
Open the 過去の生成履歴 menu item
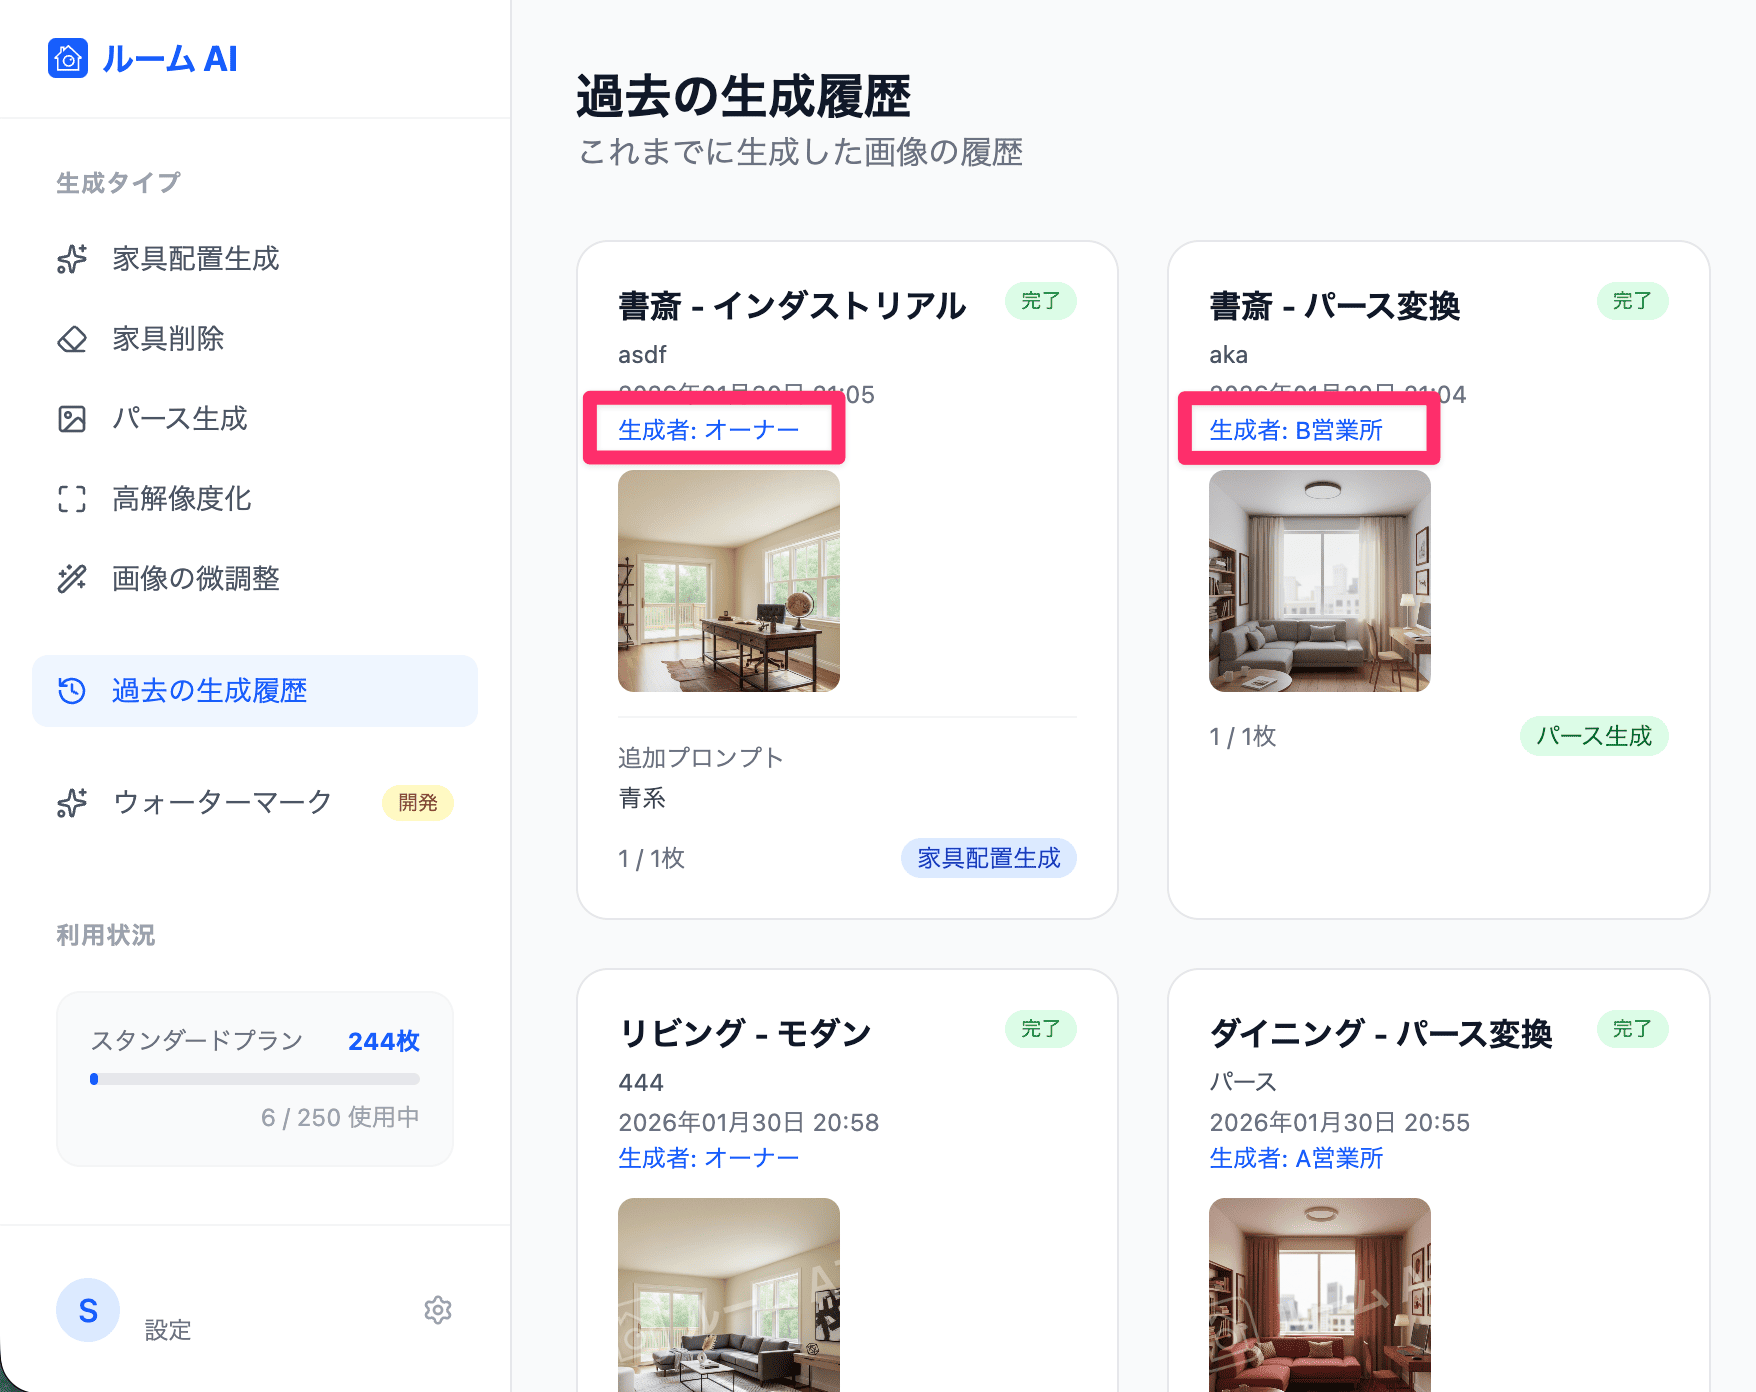point(209,691)
